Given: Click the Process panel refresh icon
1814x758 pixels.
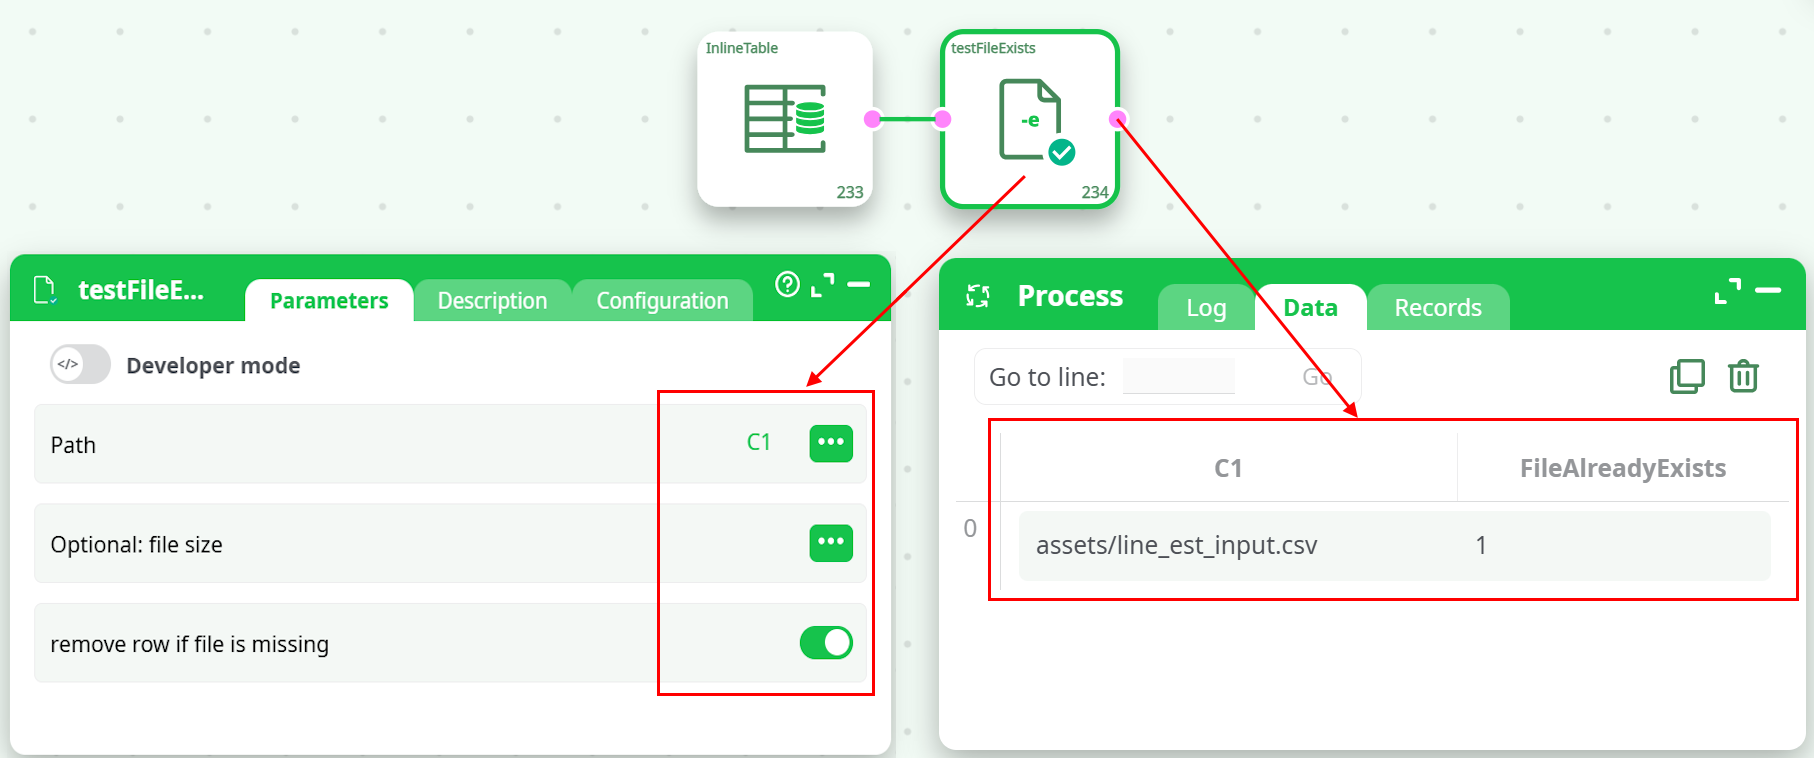Looking at the screenshot, I should click(977, 296).
